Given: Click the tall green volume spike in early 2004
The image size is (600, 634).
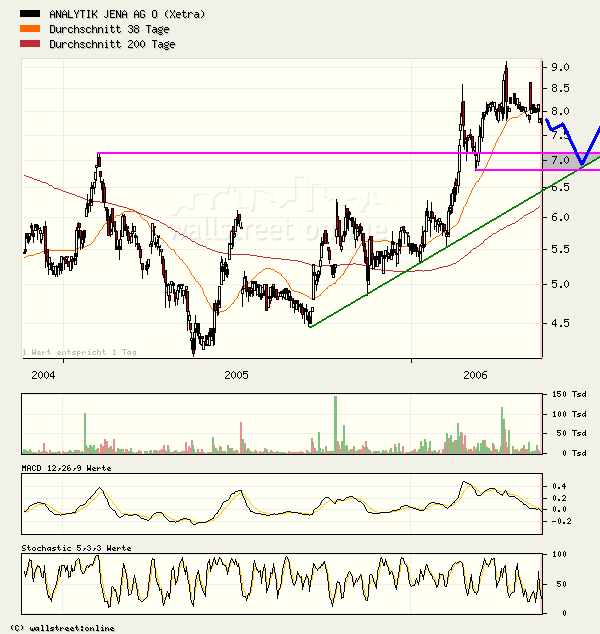Looking at the screenshot, I should 85,433.
